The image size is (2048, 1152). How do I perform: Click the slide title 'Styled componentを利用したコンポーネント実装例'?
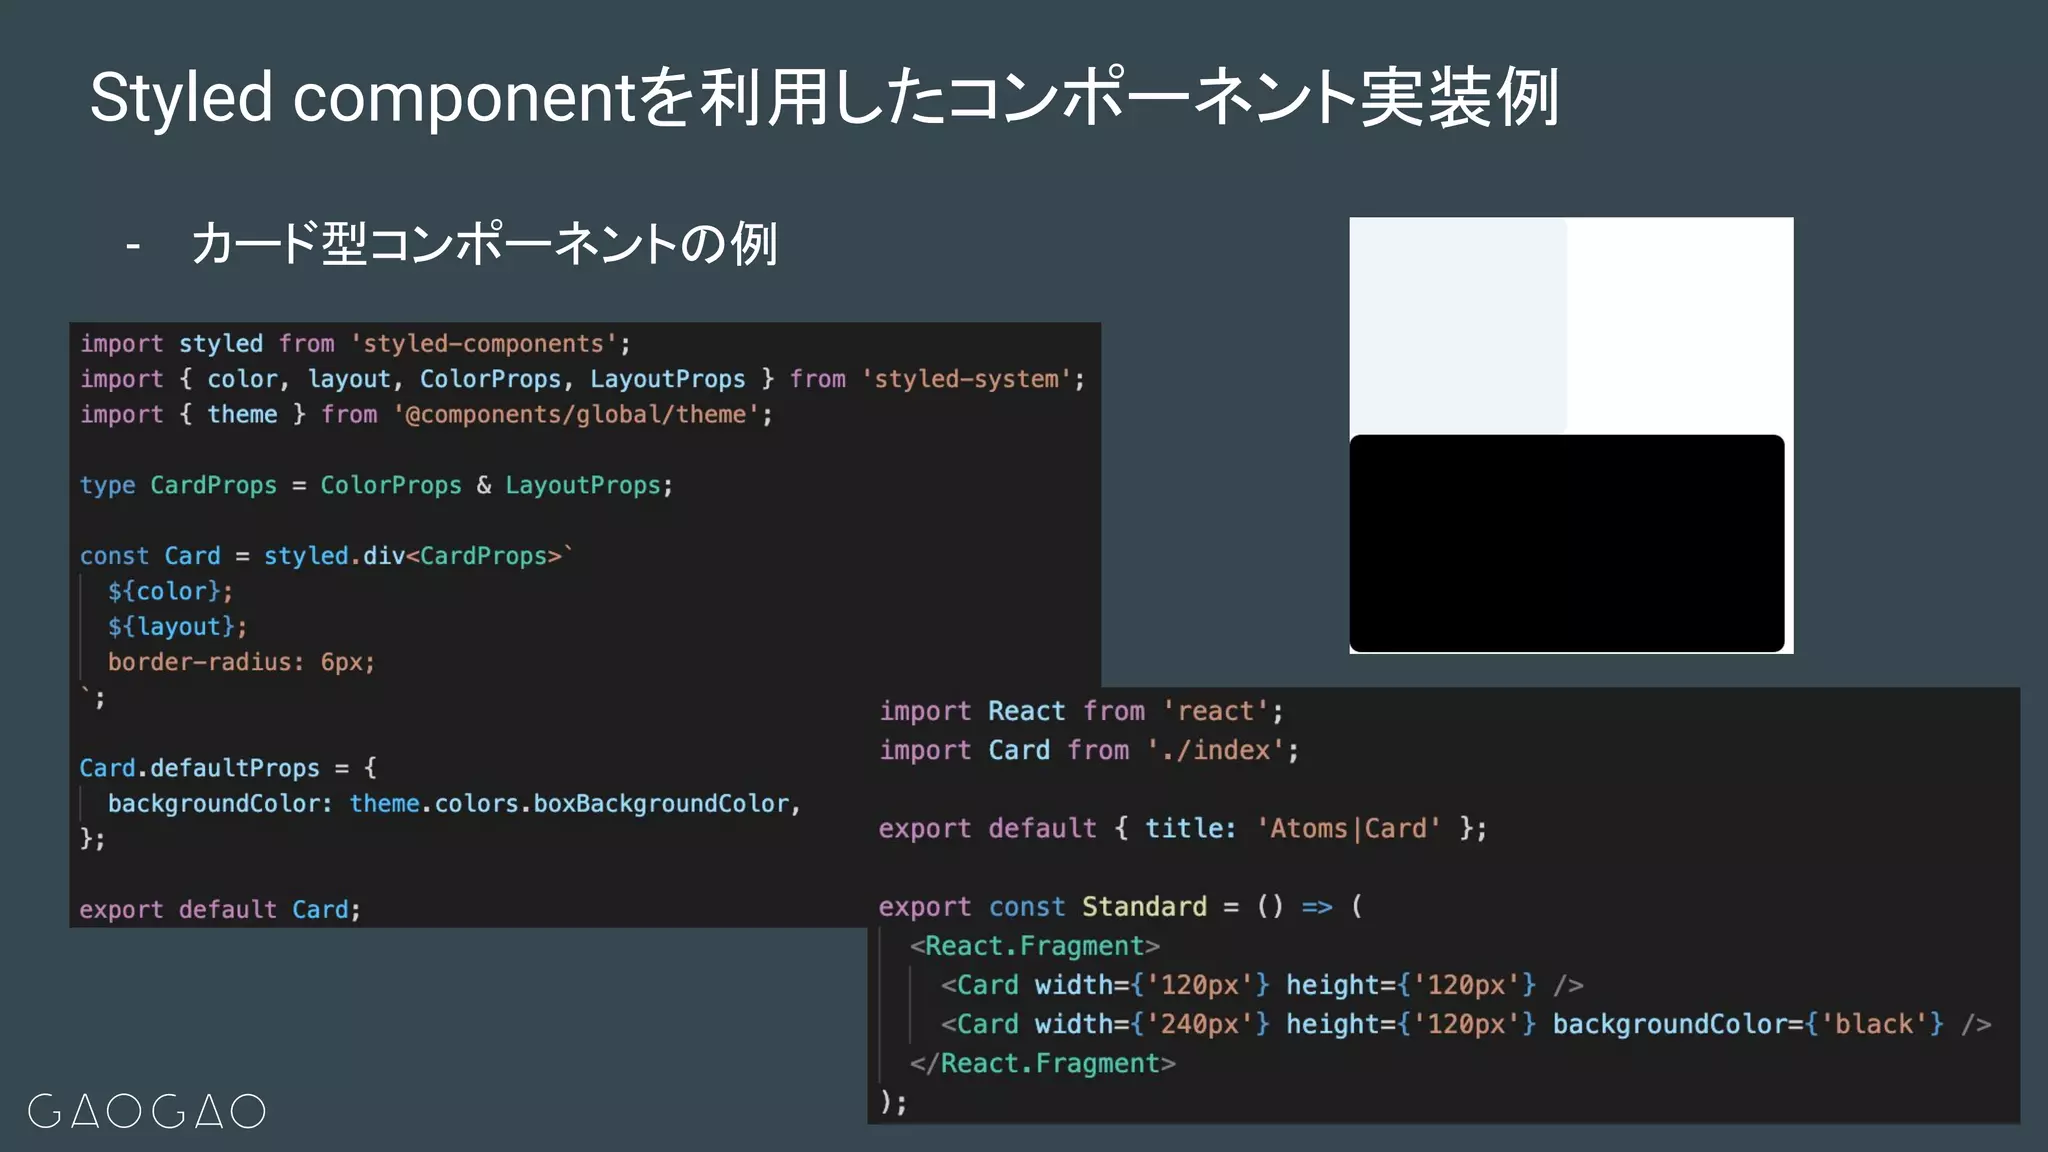[824, 98]
